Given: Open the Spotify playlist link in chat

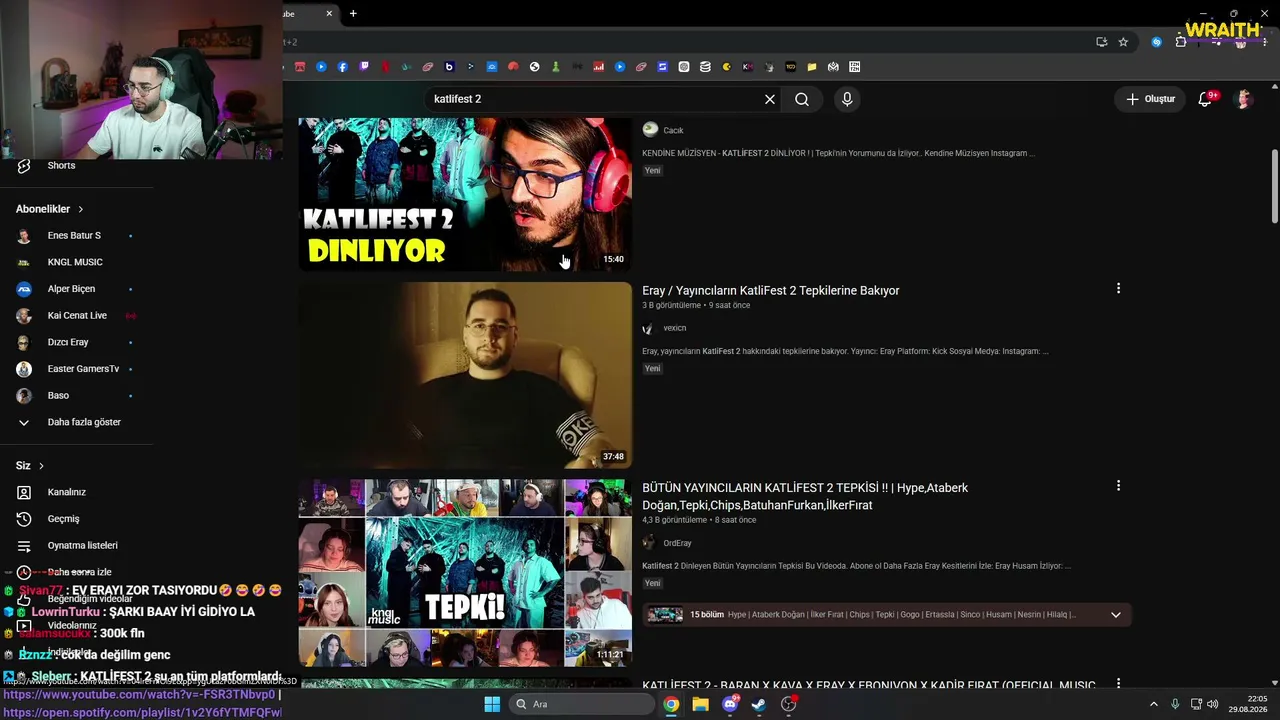Looking at the screenshot, I should pyautogui.click(x=142, y=712).
